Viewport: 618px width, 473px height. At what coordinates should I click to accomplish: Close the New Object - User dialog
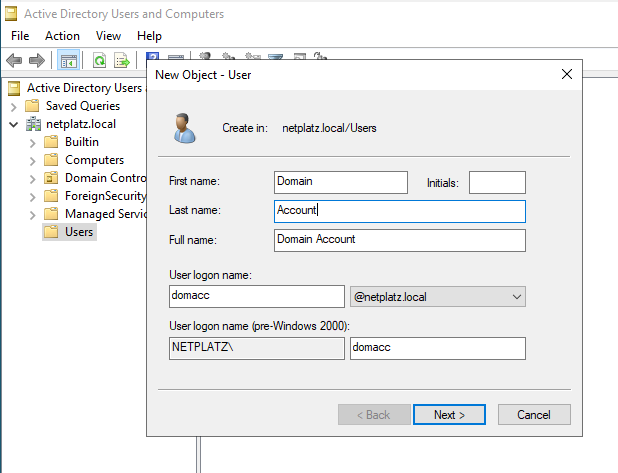(567, 74)
